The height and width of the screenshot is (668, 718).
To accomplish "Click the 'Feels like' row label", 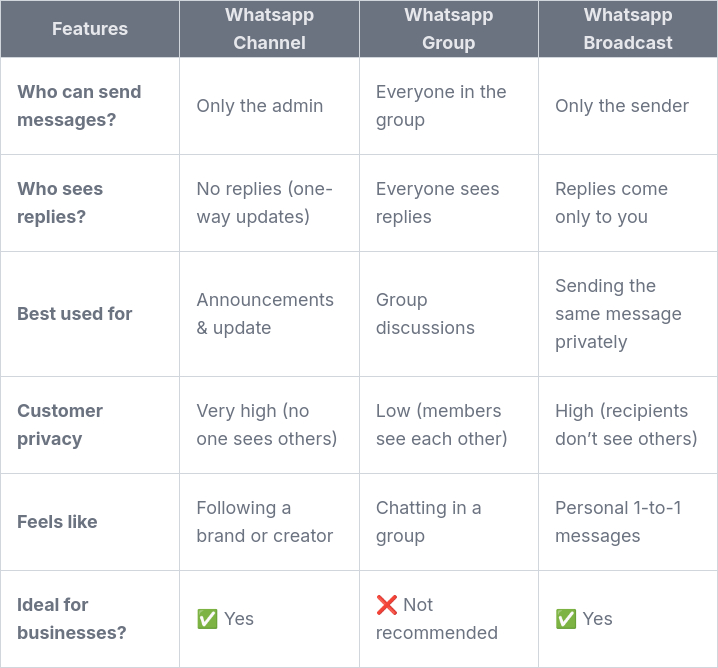I will (x=57, y=522).
